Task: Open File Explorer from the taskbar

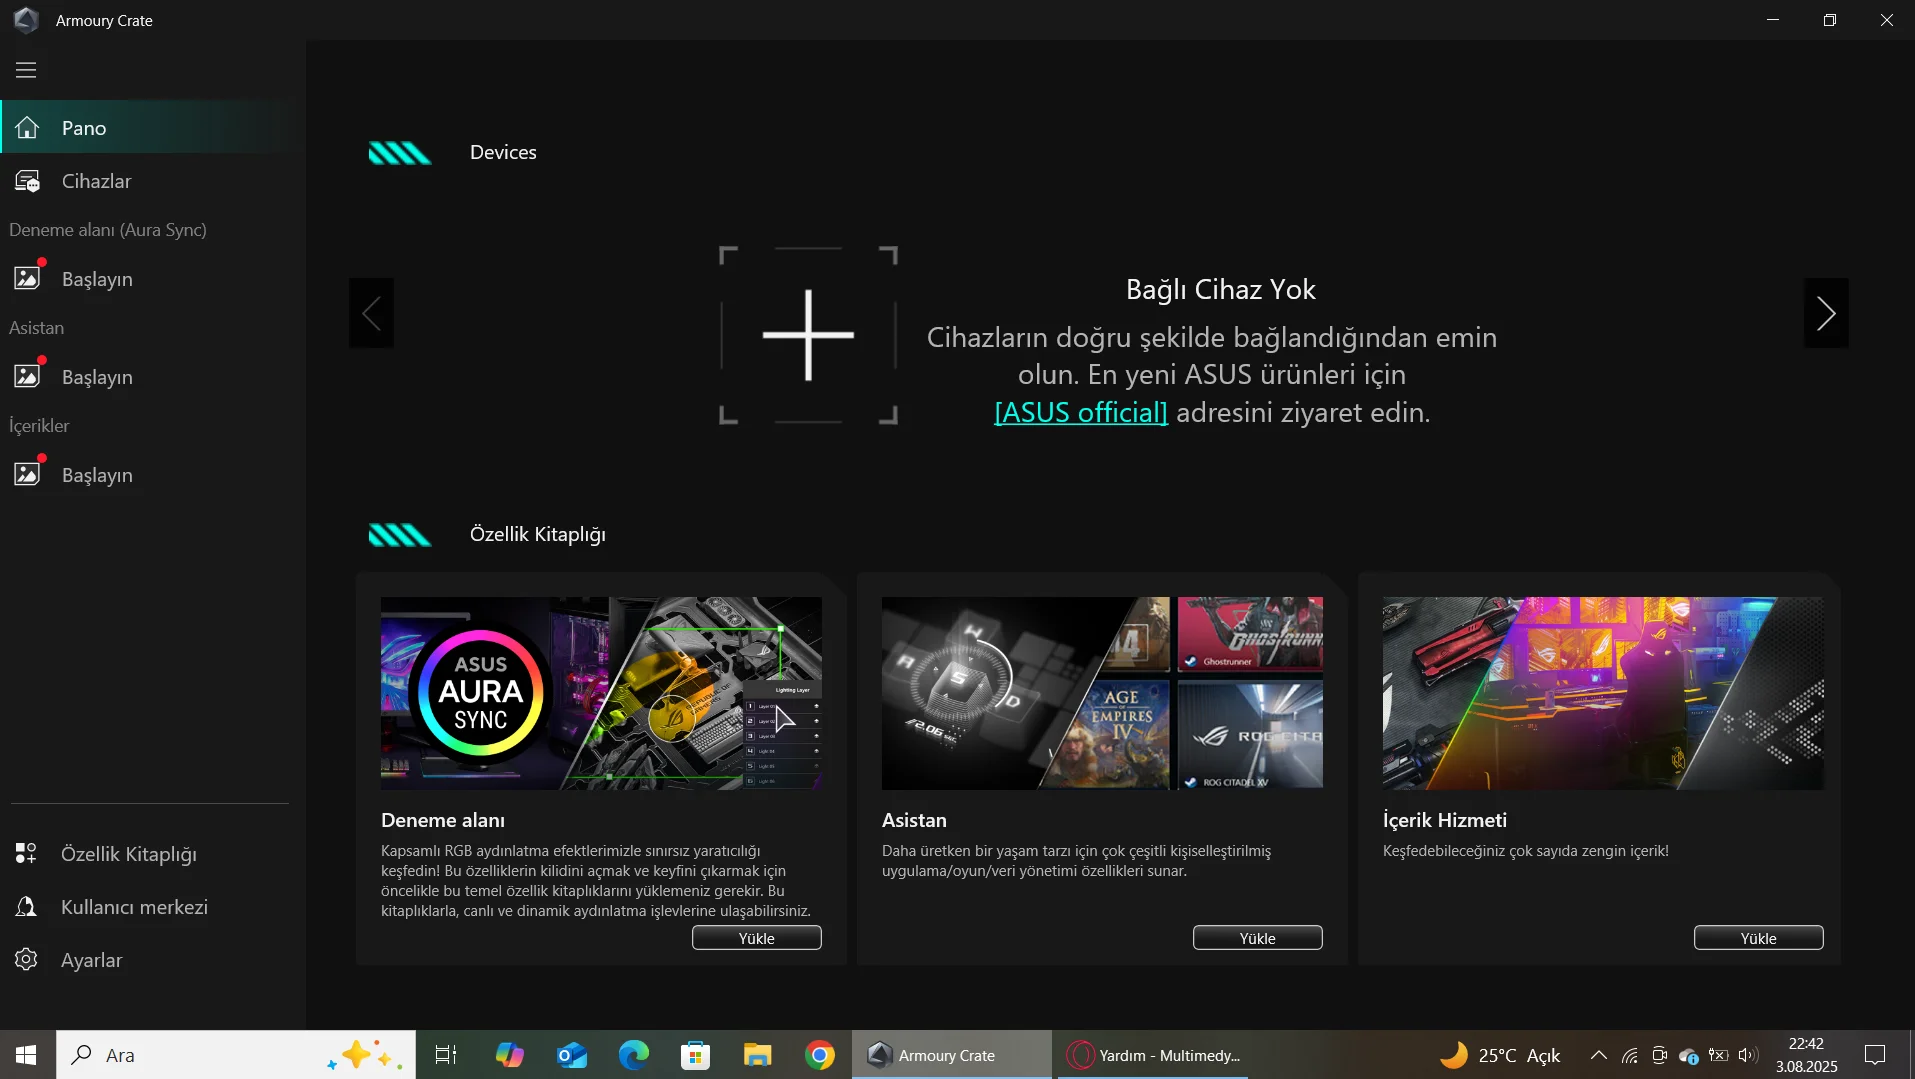Action: tap(757, 1055)
